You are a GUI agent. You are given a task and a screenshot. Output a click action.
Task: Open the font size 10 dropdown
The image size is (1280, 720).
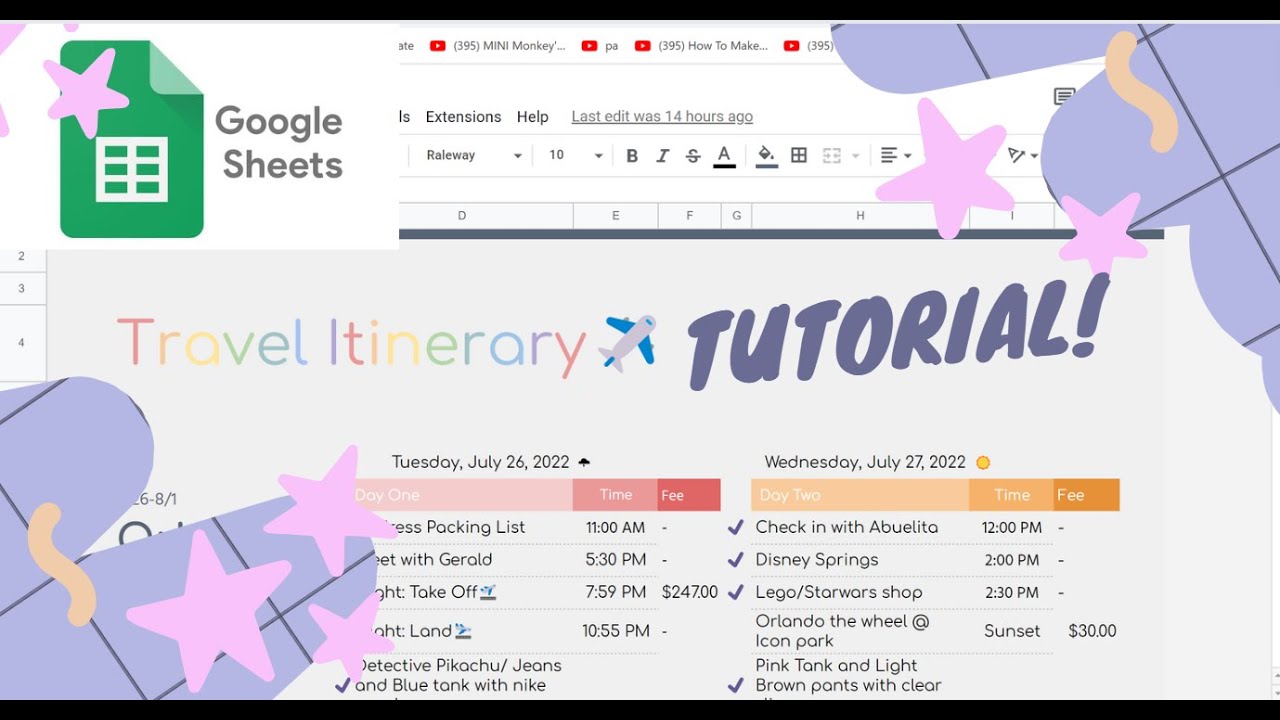tap(576, 155)
